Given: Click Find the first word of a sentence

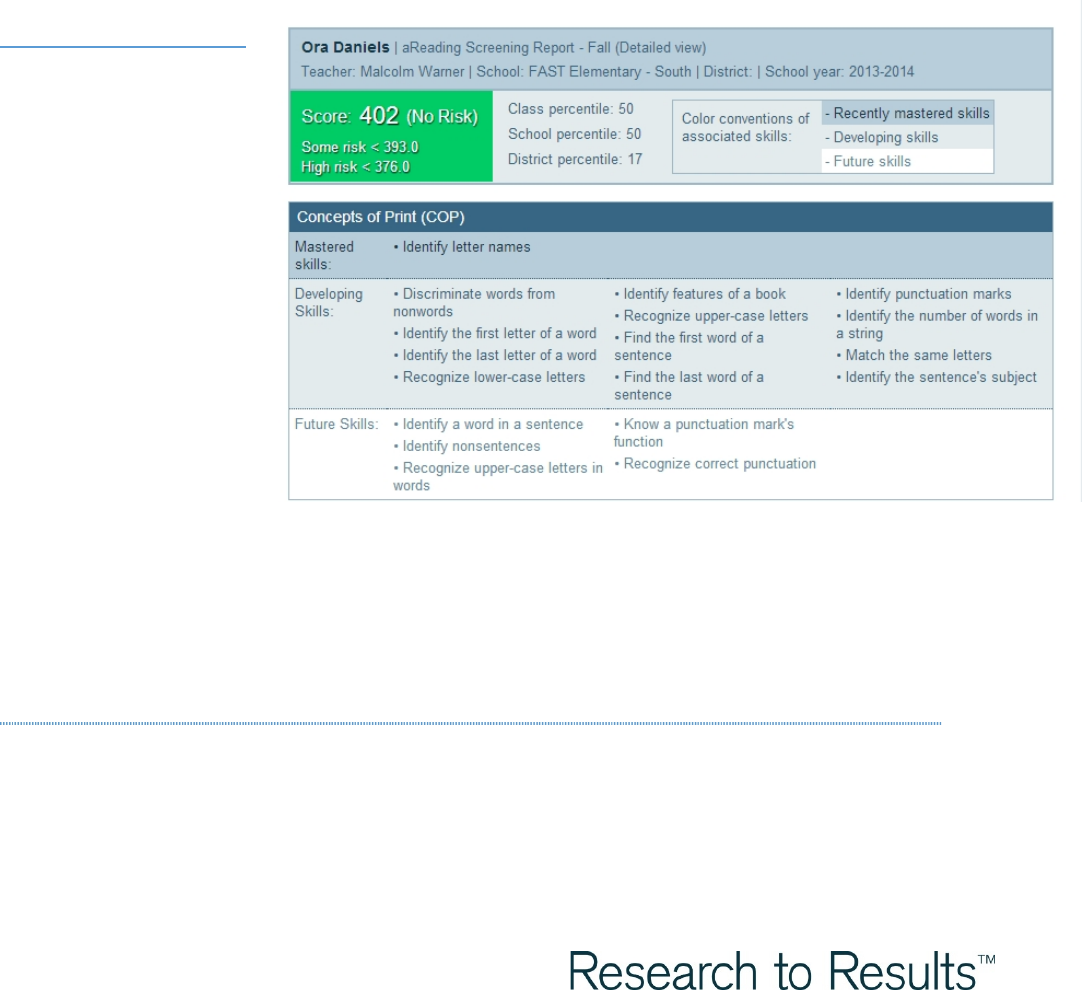Looking at the screenshot, I should [689, 346].
